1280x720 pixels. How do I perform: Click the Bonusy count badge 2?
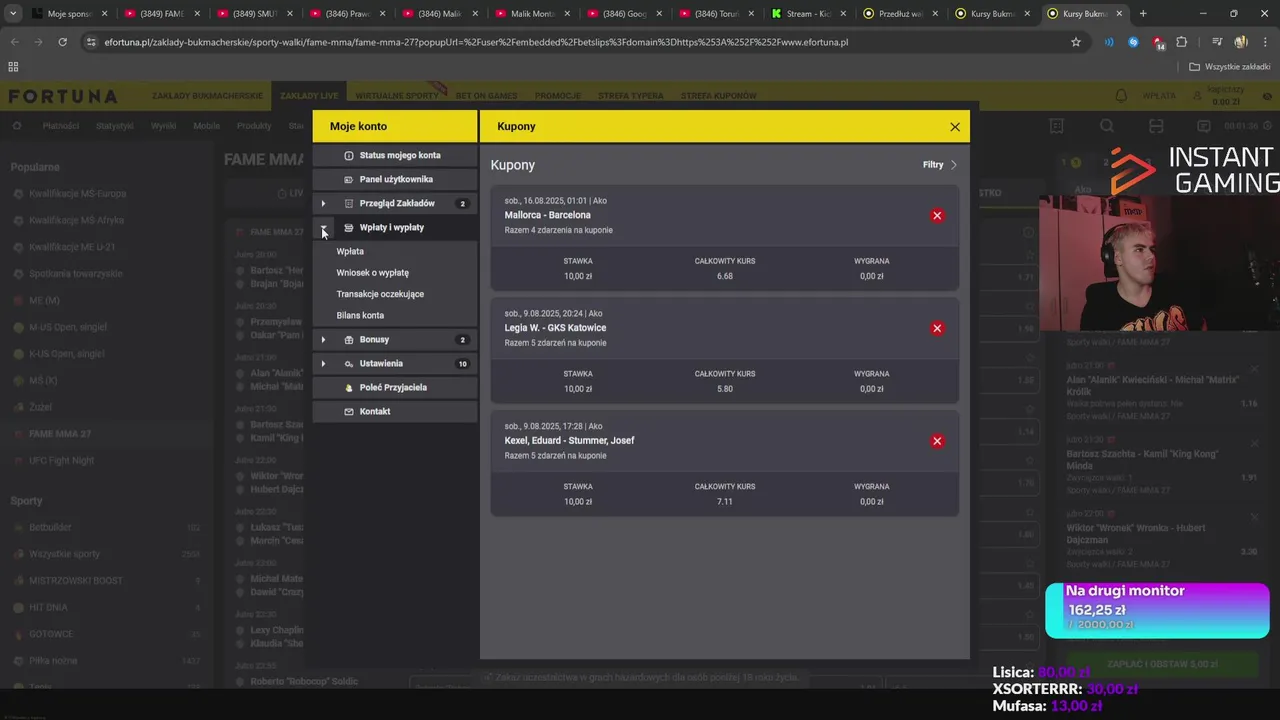coord(462,340)
